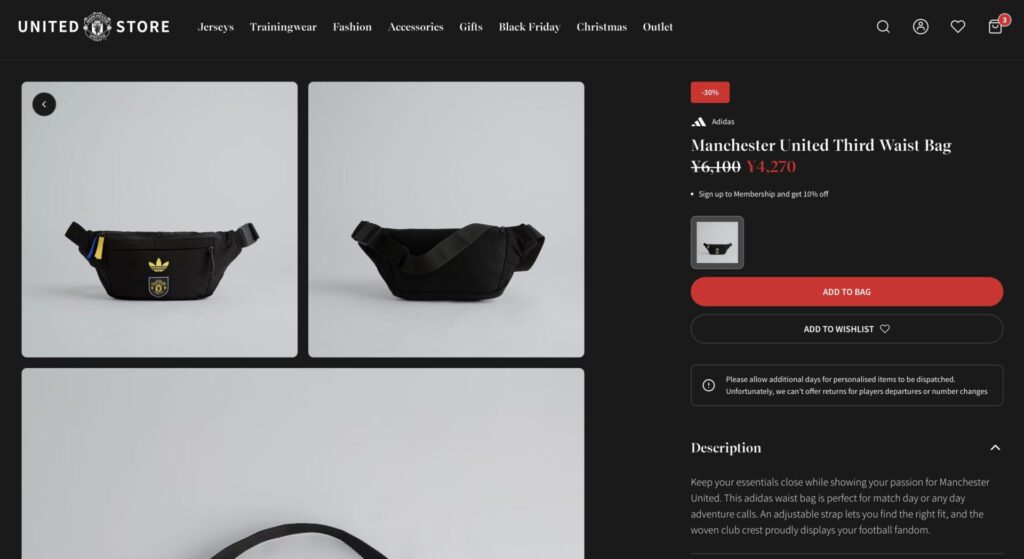Click the info icon in dispatch notice
The width and height of the screenshot is (1024, 559).
pos(709,385)
